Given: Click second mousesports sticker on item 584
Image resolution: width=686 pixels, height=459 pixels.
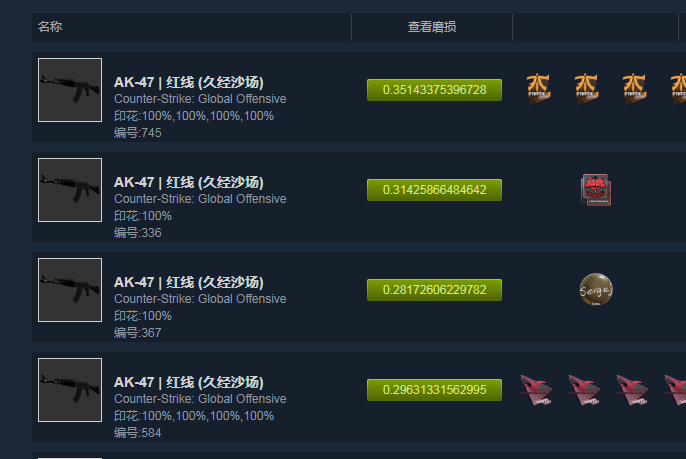Looking at the screenshot, I should [x=585, y=390].
